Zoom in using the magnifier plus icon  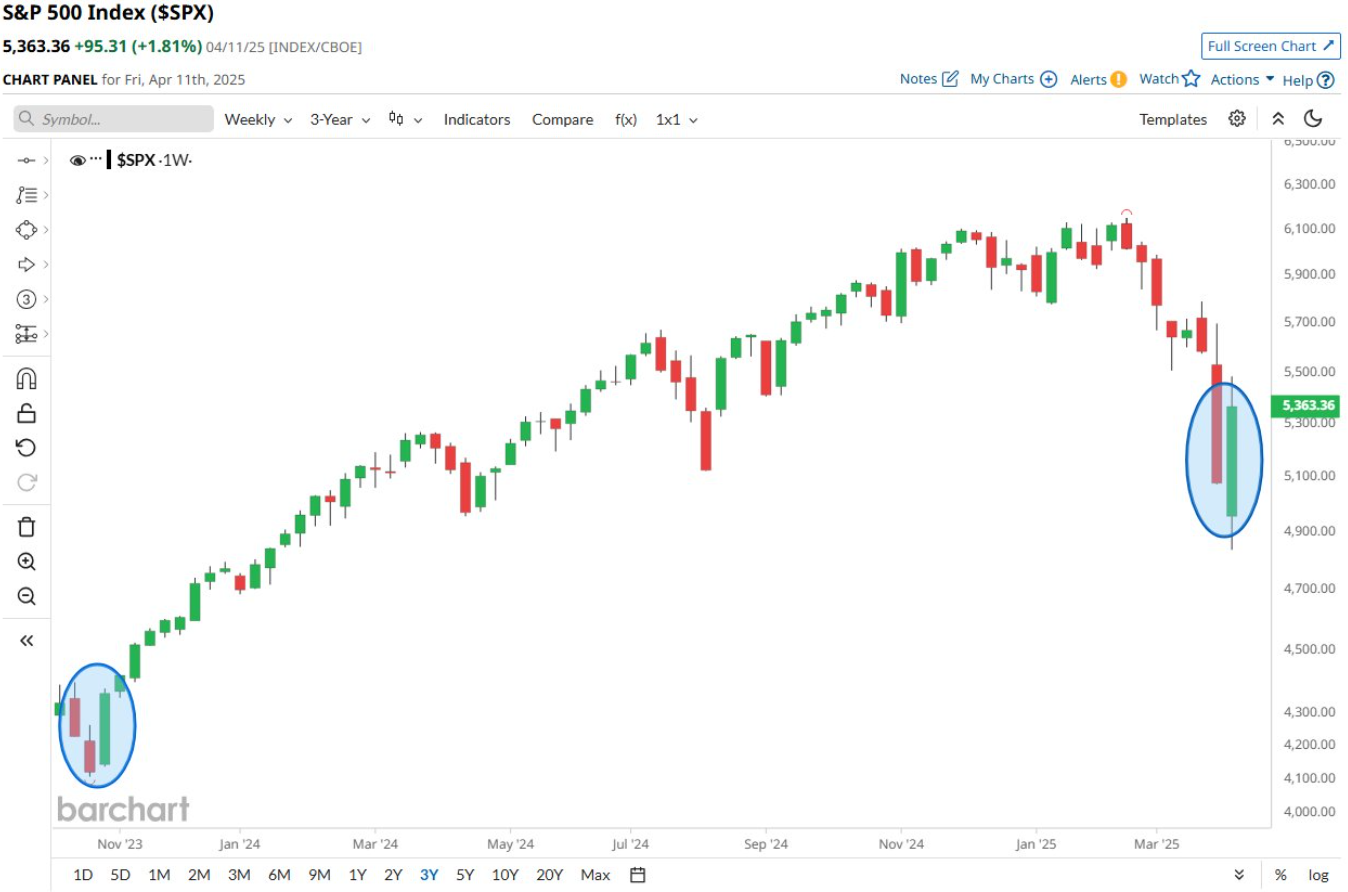click(x=27, y=562)
